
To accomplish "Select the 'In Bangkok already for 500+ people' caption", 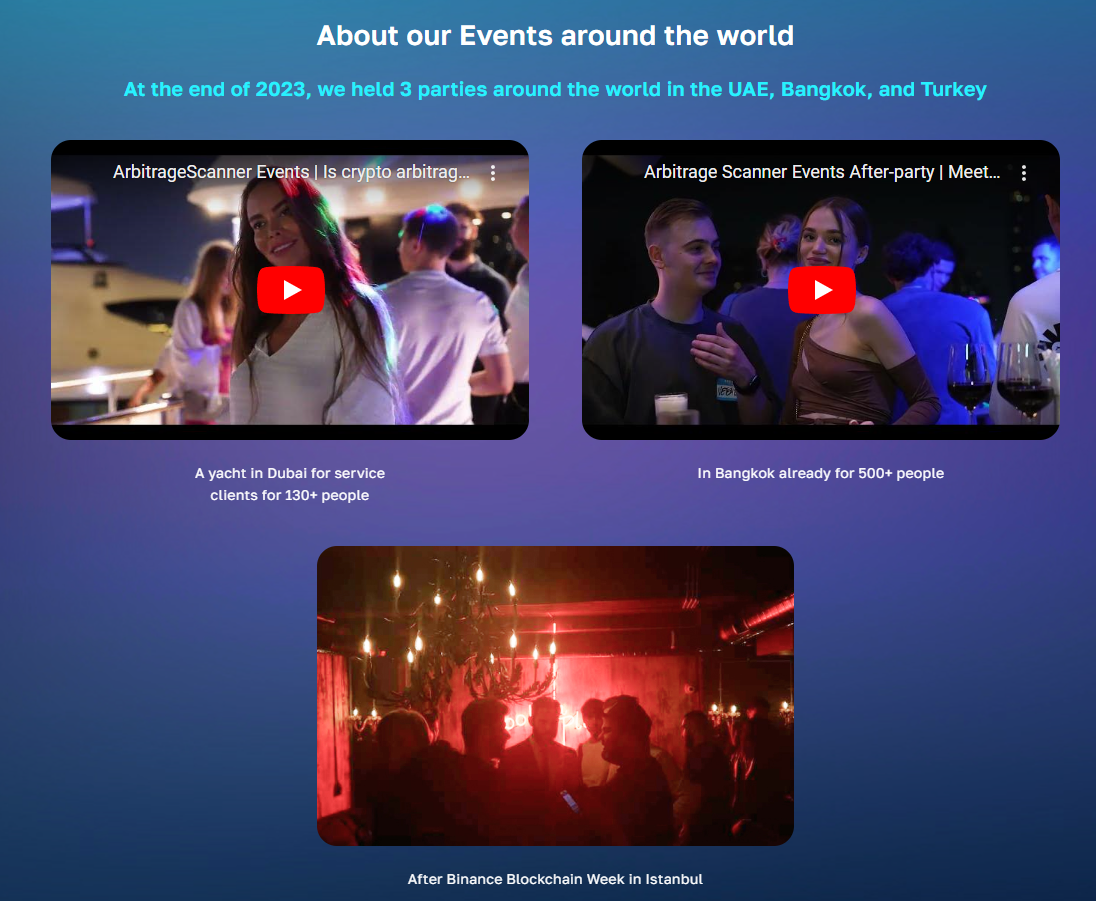I will (x=821, y=473).
